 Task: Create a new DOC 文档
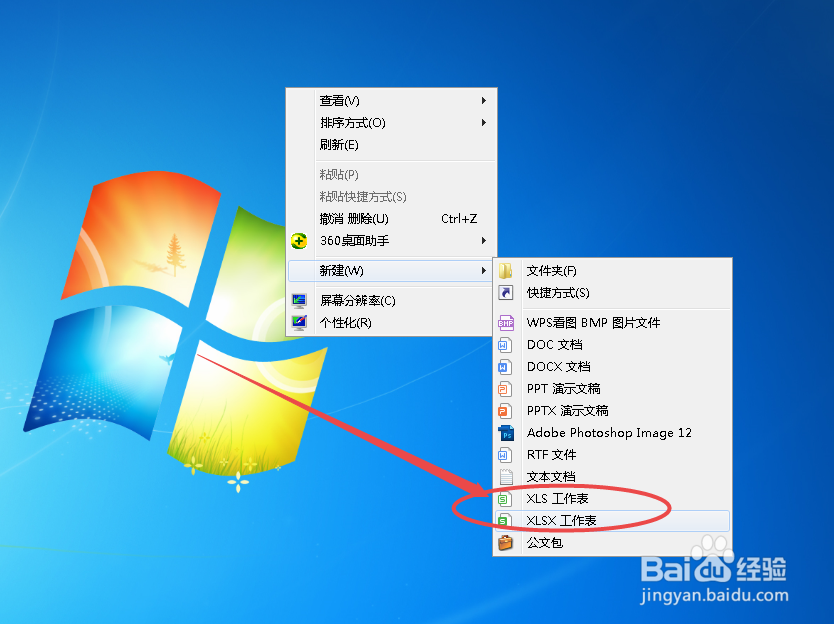pyautogui.click(x=612, y=345)
